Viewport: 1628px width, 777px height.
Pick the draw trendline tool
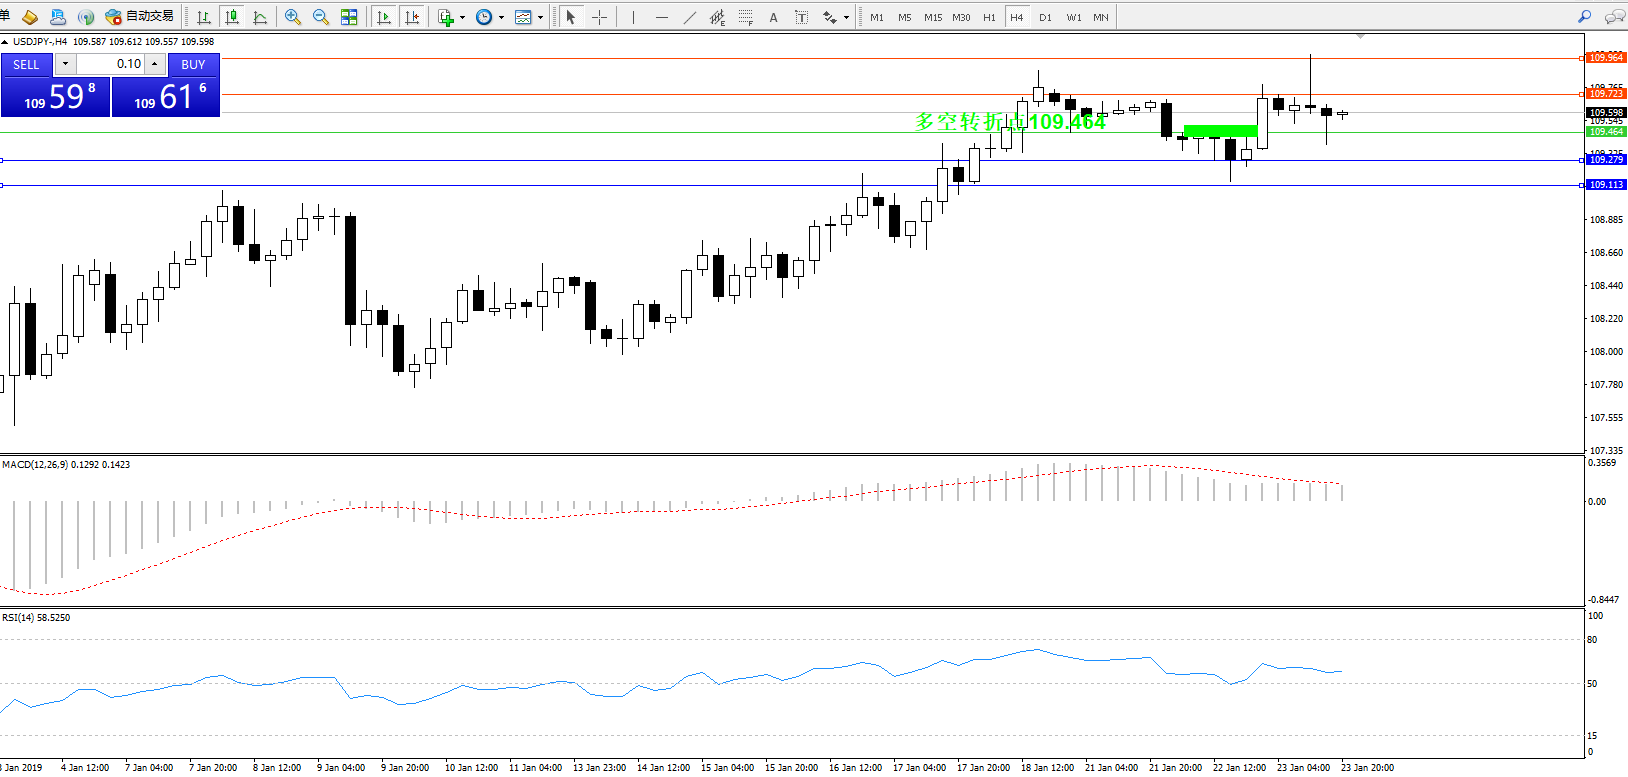(690, 17)
